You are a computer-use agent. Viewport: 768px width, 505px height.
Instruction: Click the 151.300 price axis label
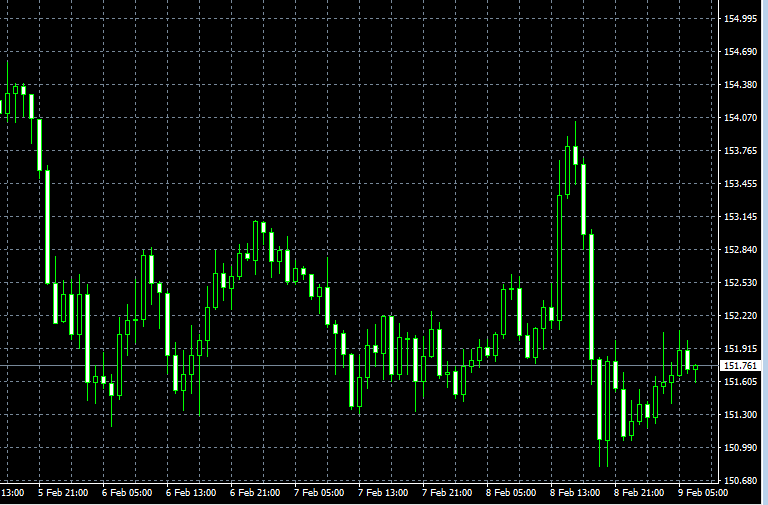click(x=740, y=415)
